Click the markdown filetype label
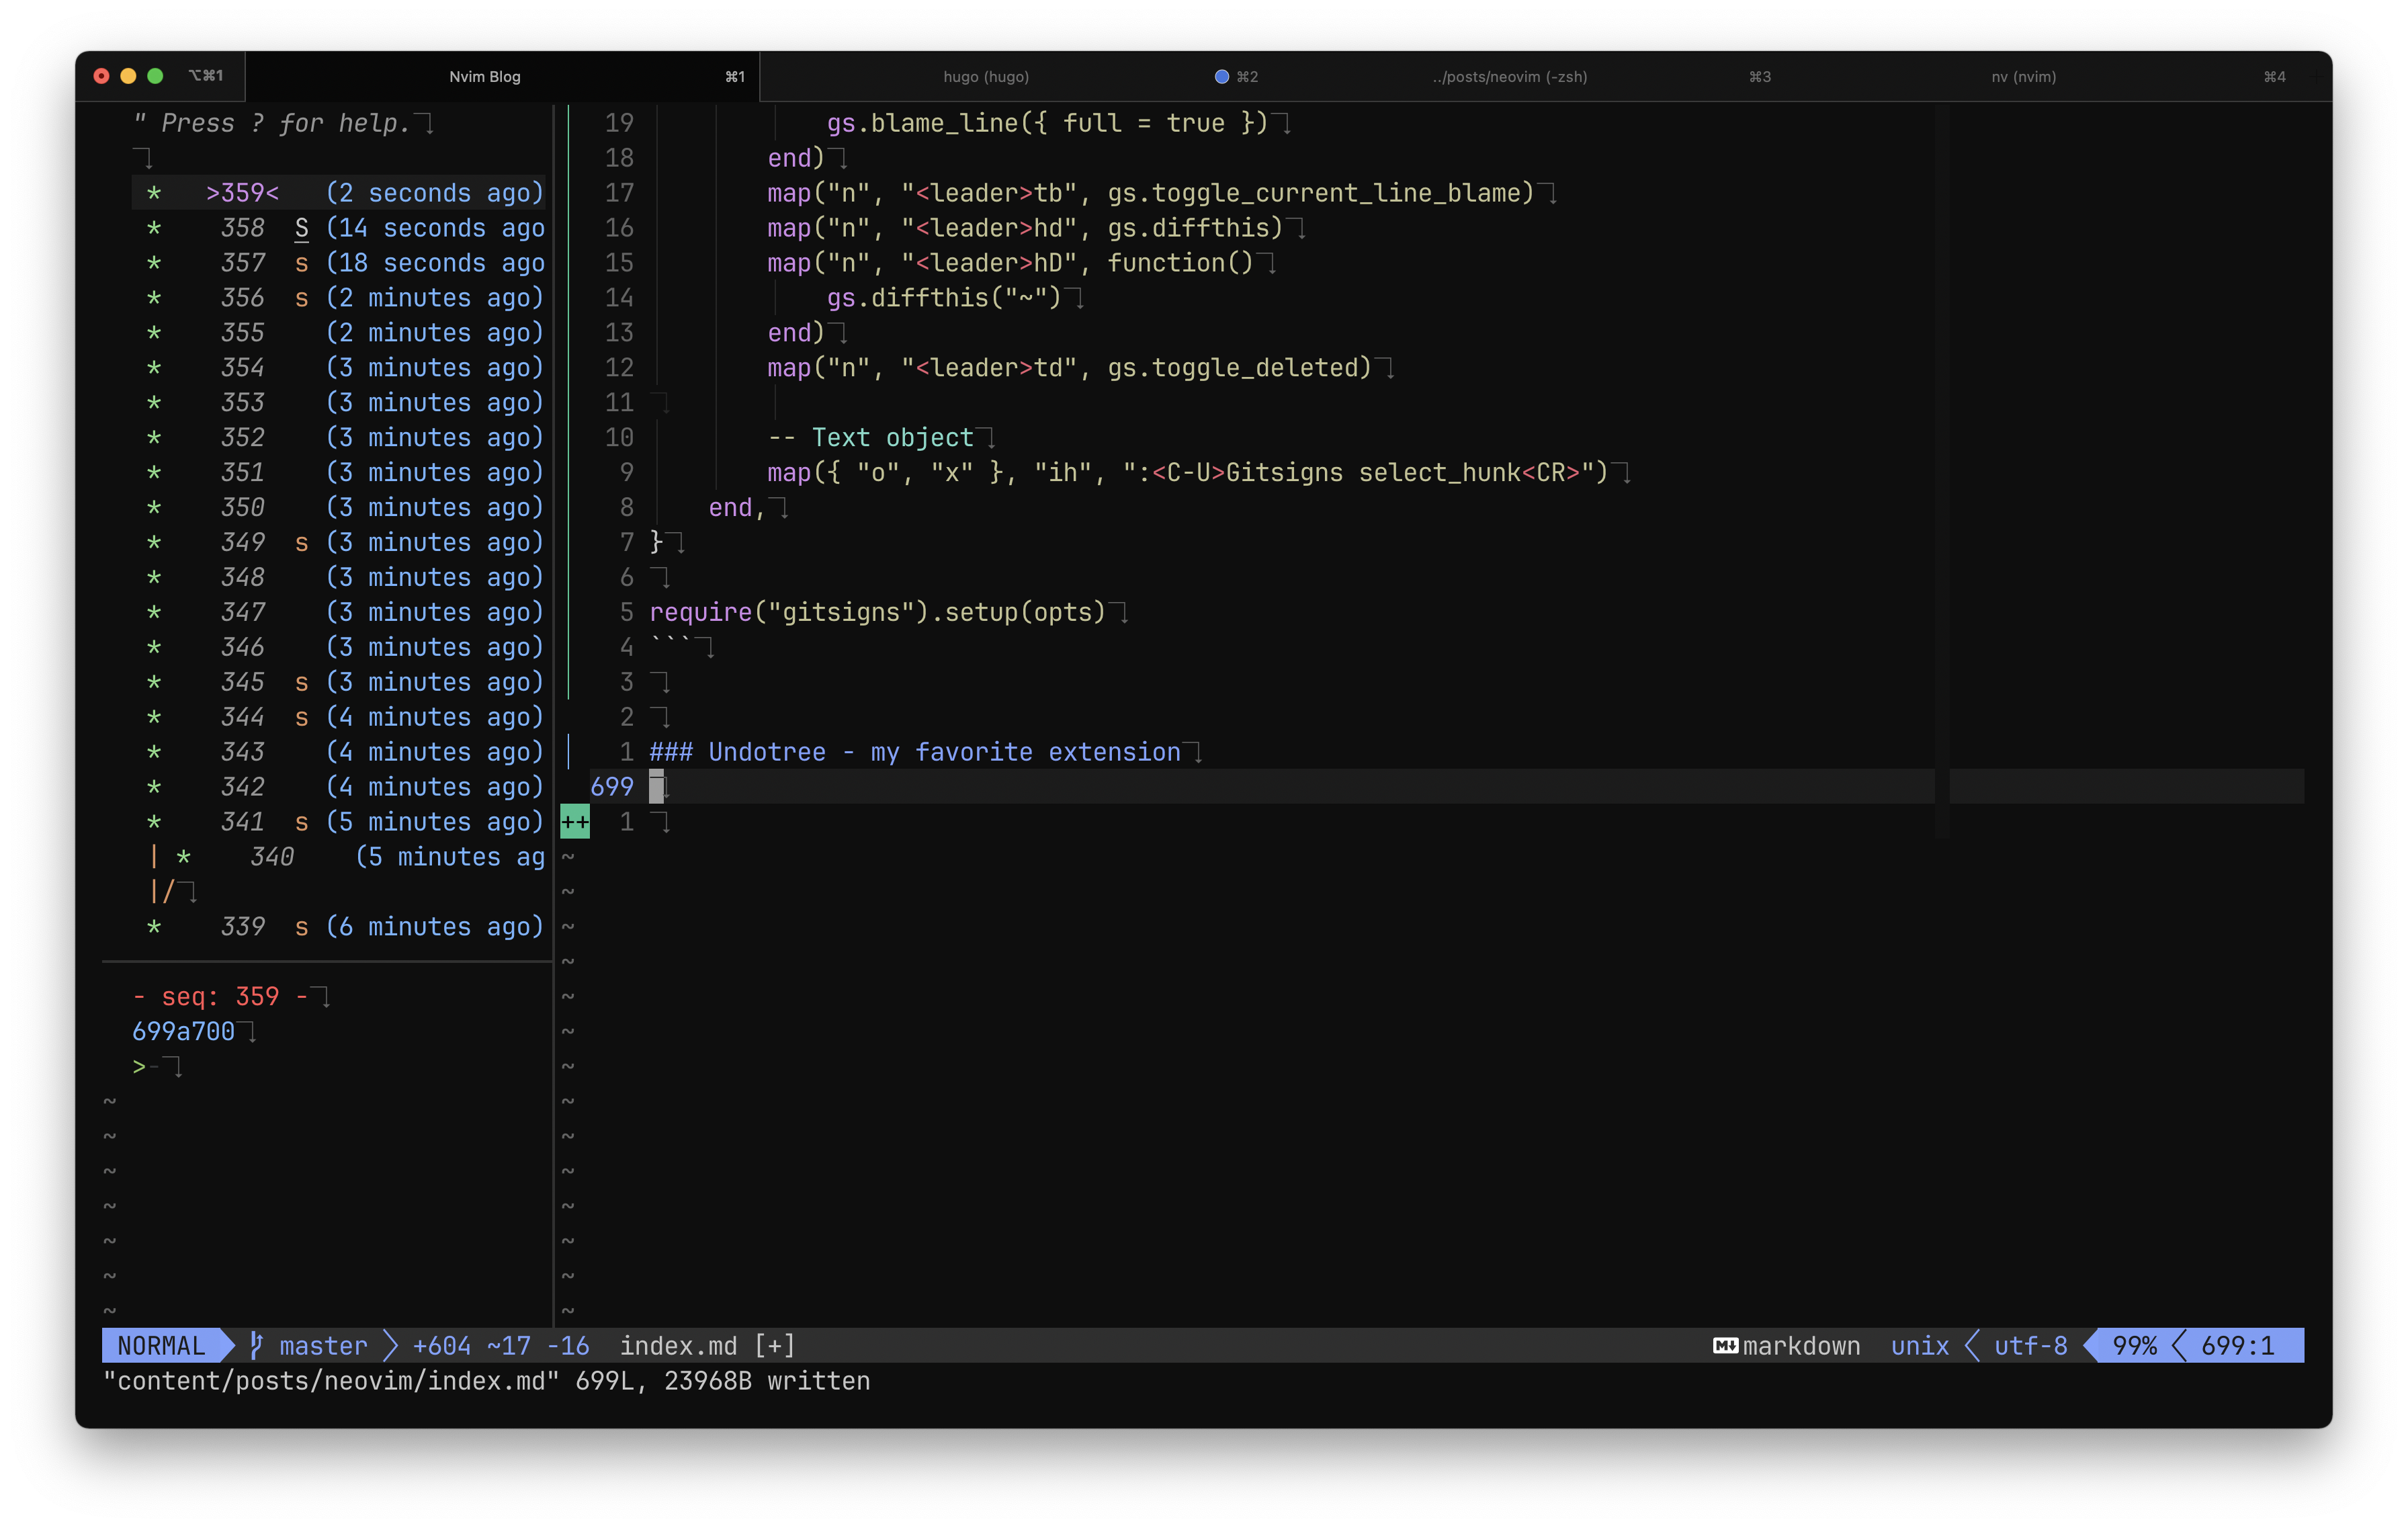 point(1801,1345)
